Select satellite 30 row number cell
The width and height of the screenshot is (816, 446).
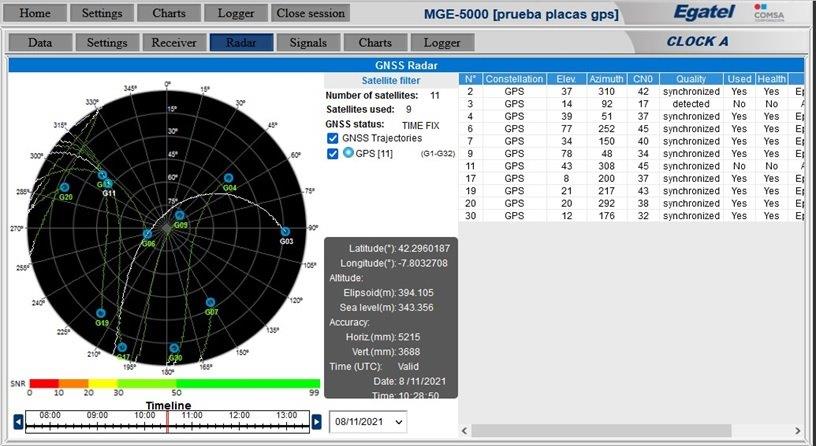tap(470, 216)
